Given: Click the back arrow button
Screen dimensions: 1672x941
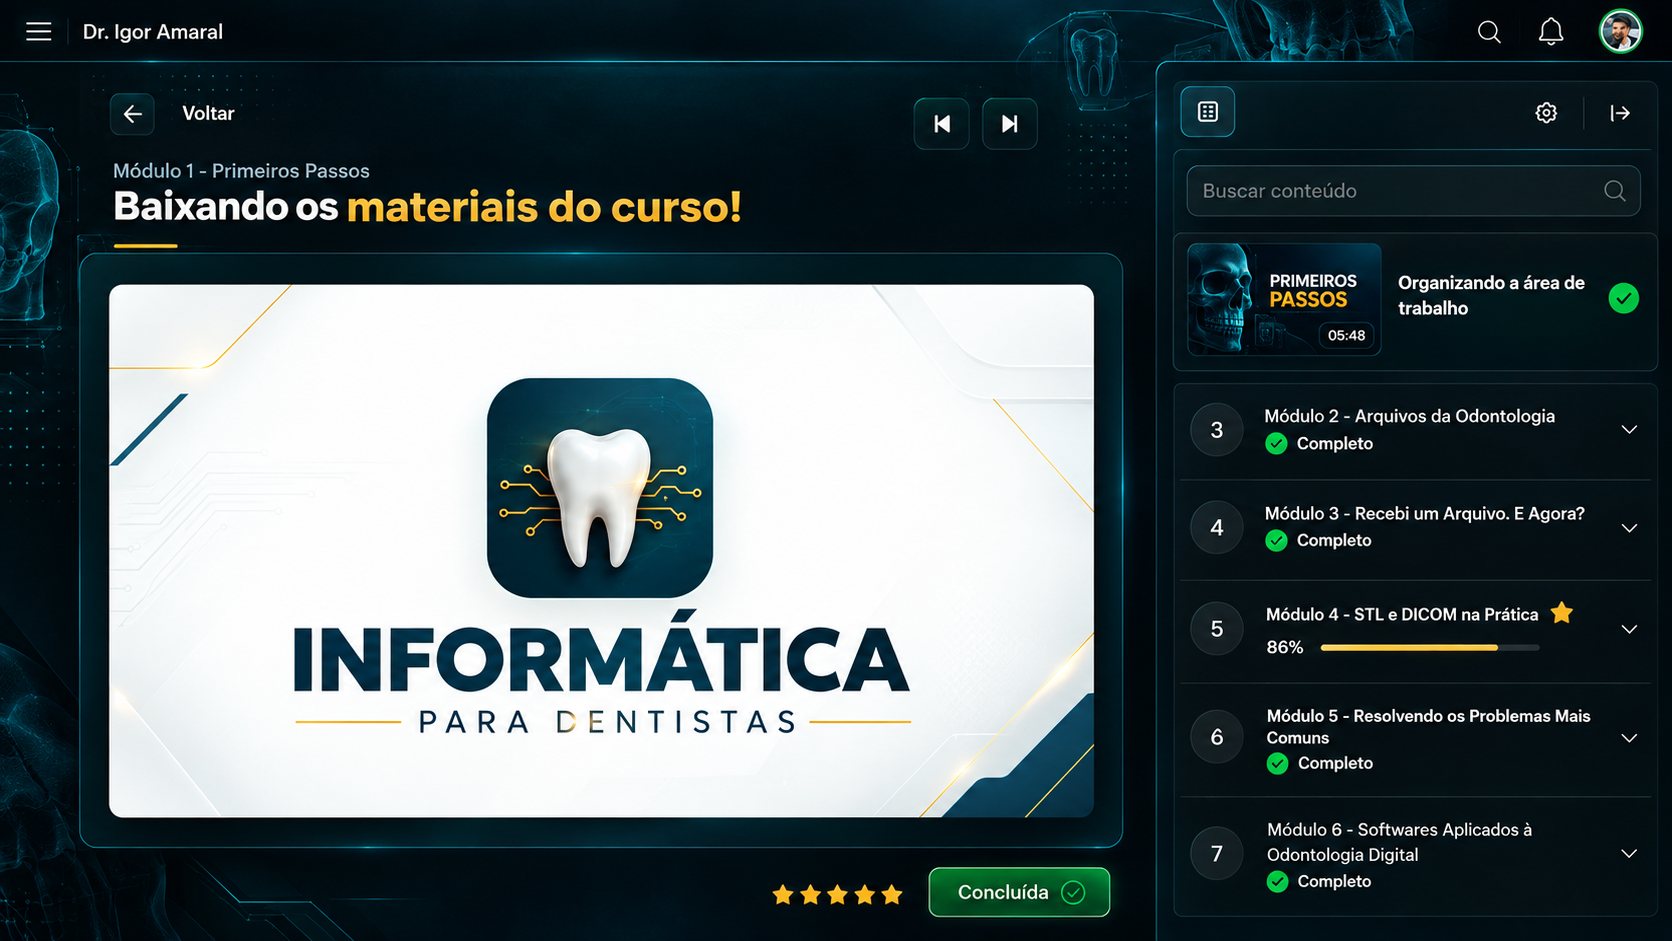Looking at the screenshot, I should point(132,114).
